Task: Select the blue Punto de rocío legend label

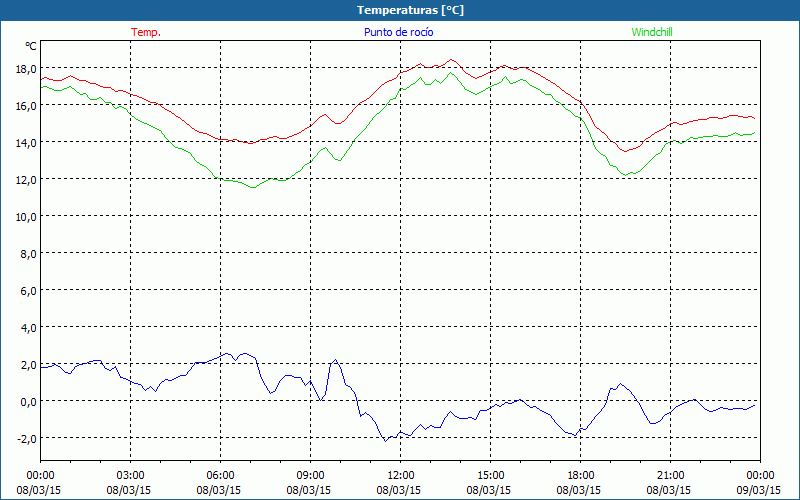Action: point(398,32)
